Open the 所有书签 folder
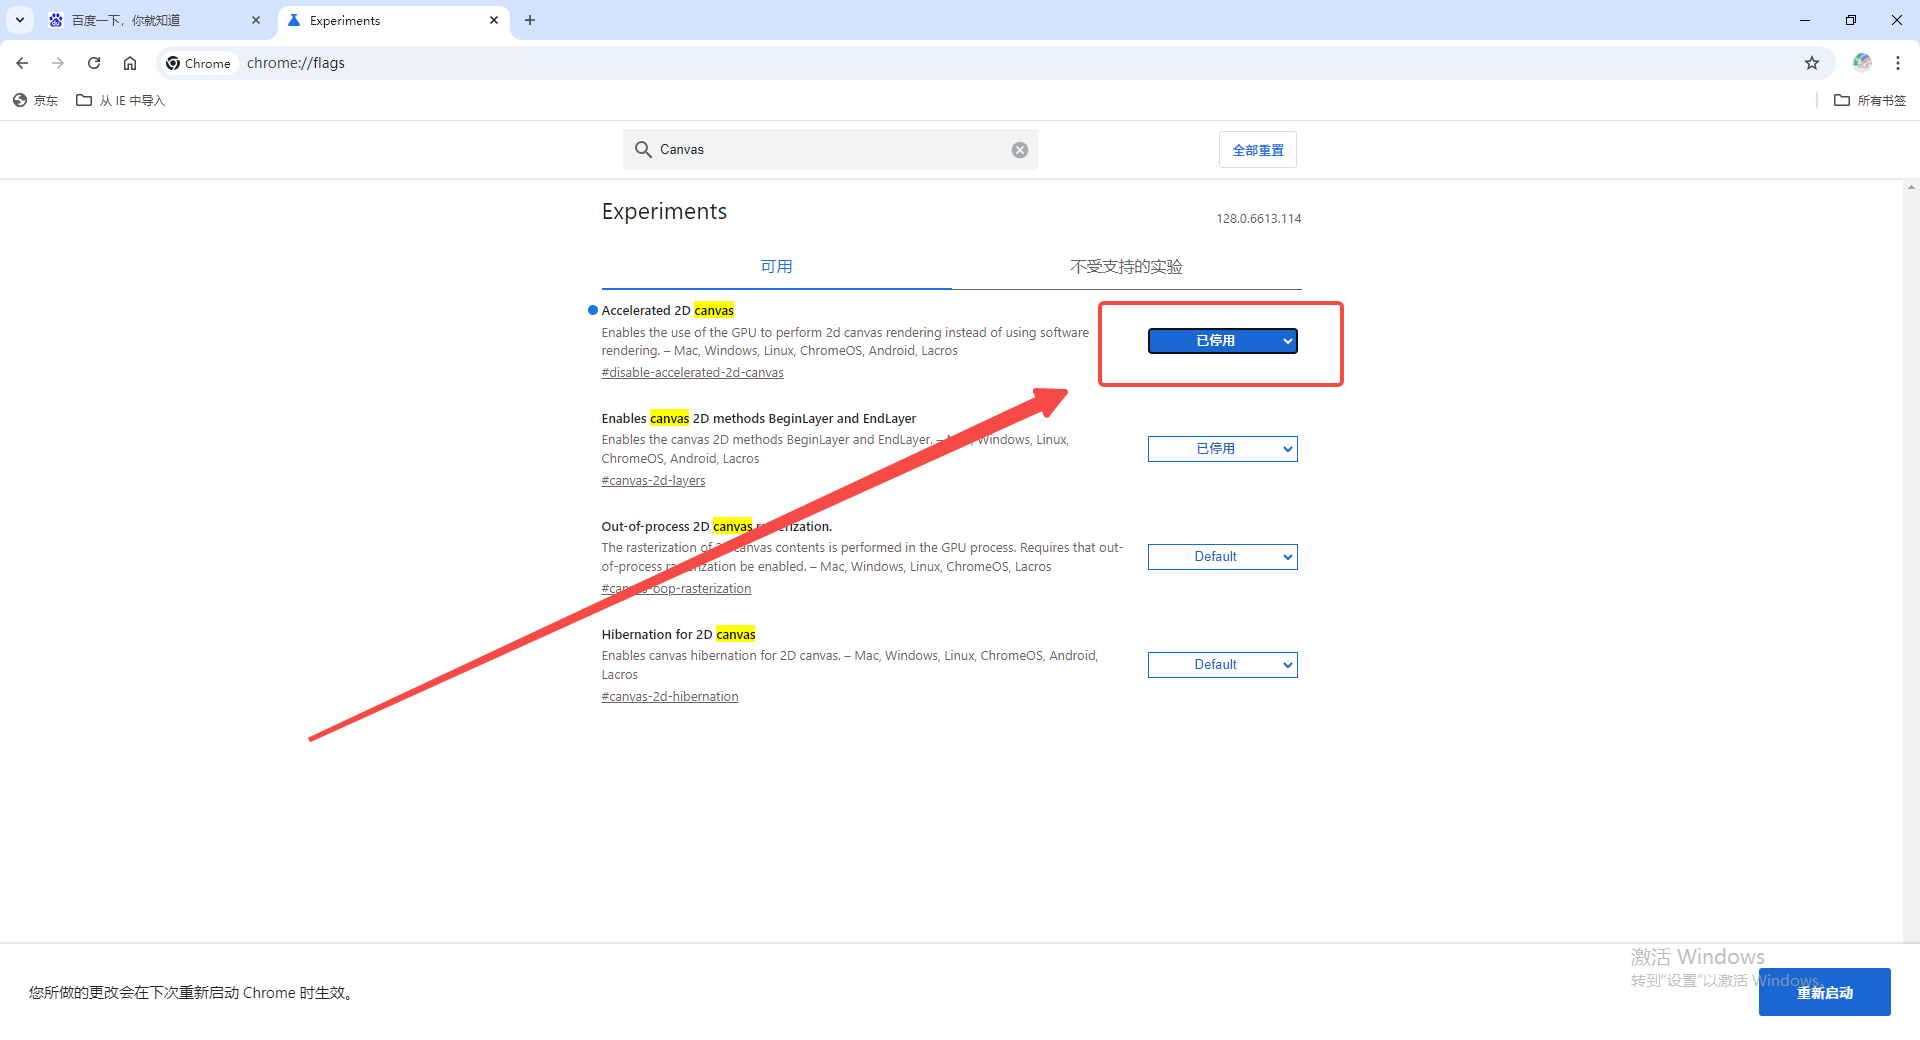 point(1870,100)
